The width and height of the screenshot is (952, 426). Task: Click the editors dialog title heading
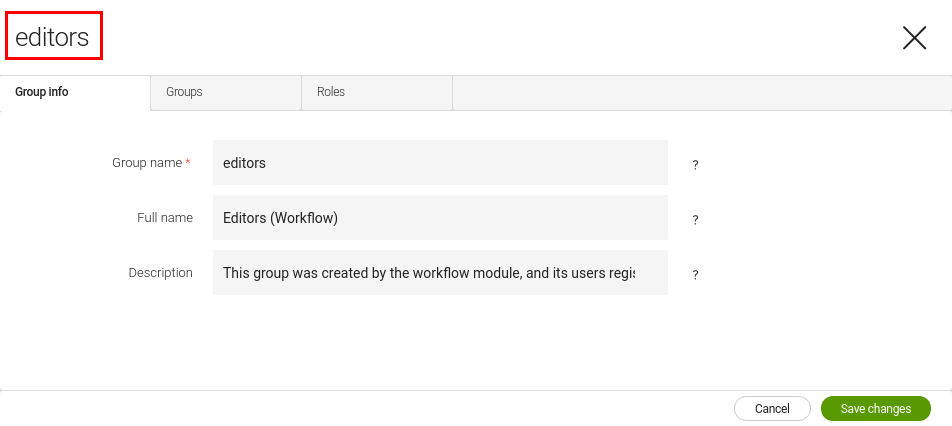click(52, 38)
